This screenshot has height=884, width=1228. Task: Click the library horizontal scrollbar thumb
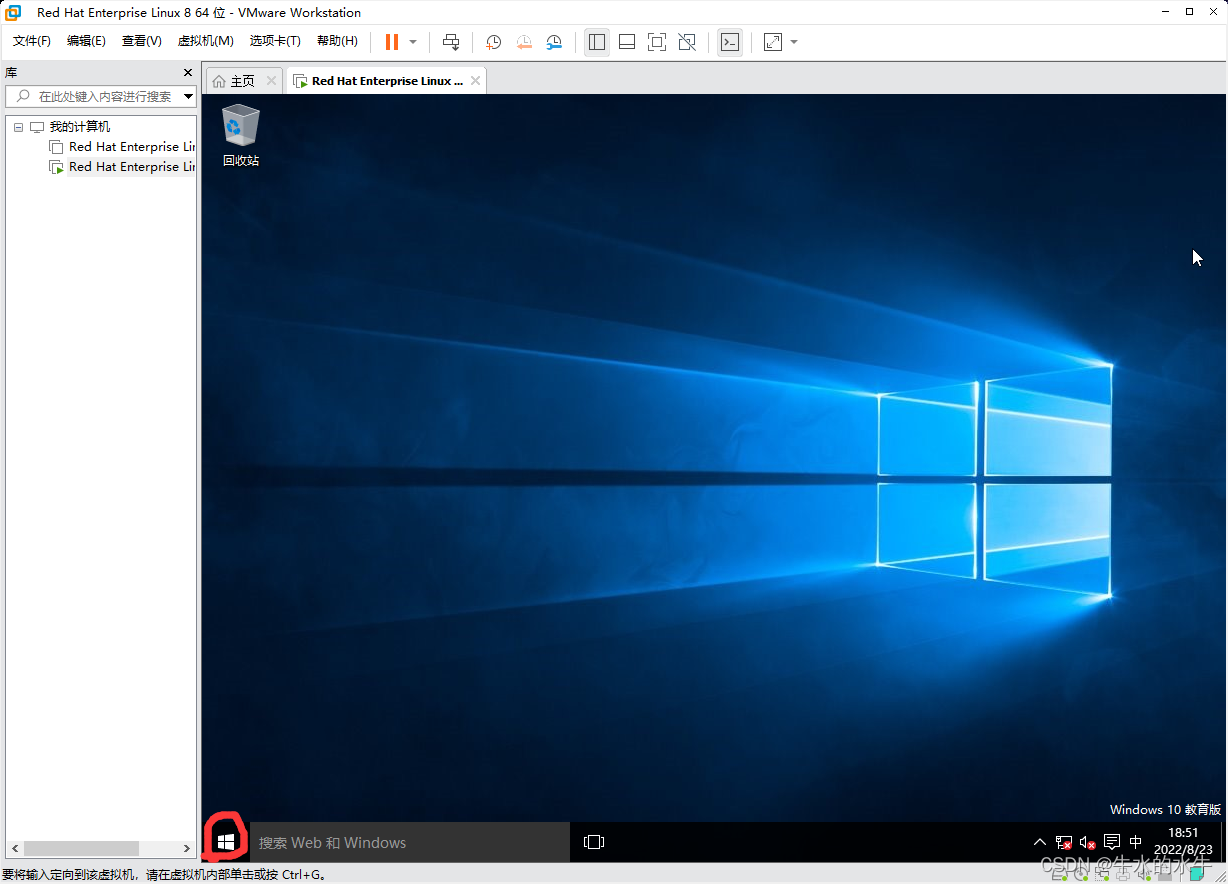(x=81, y=848)
